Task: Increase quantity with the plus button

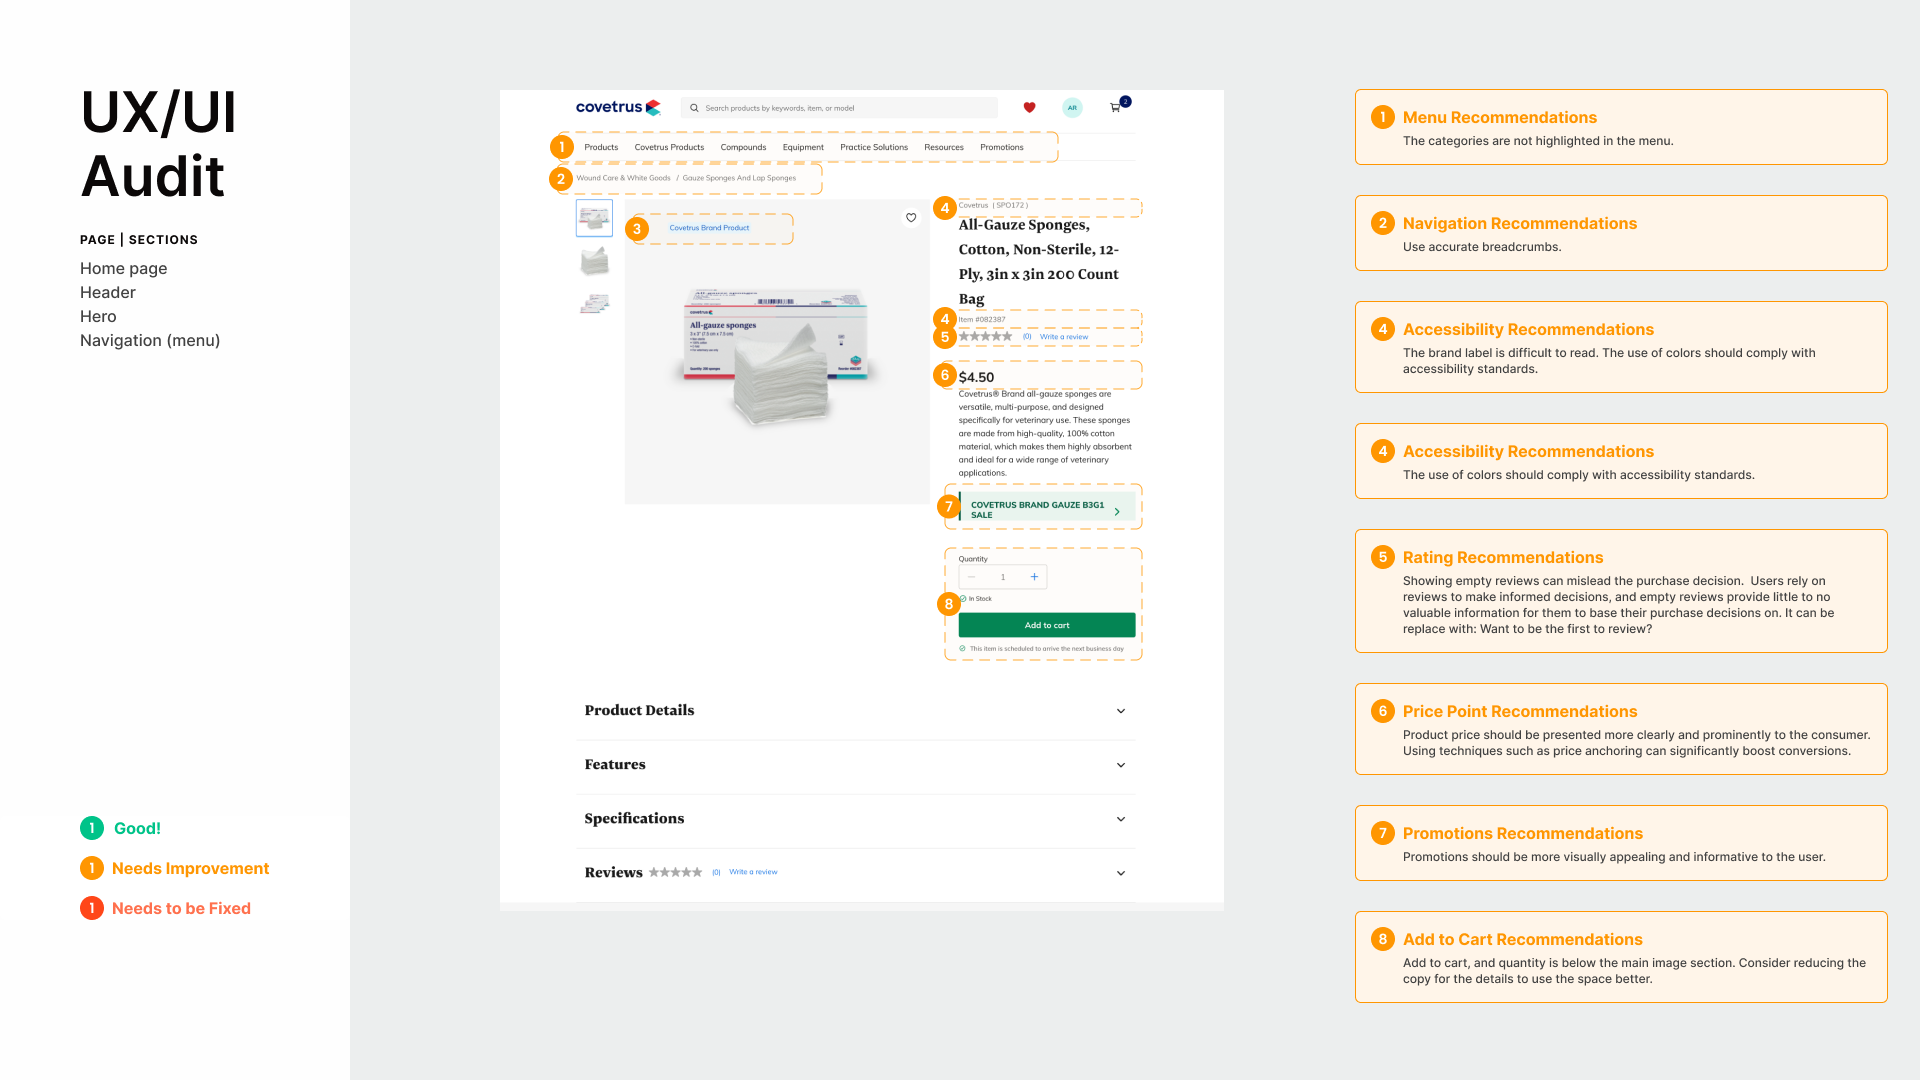Action: coord(1034,577)
